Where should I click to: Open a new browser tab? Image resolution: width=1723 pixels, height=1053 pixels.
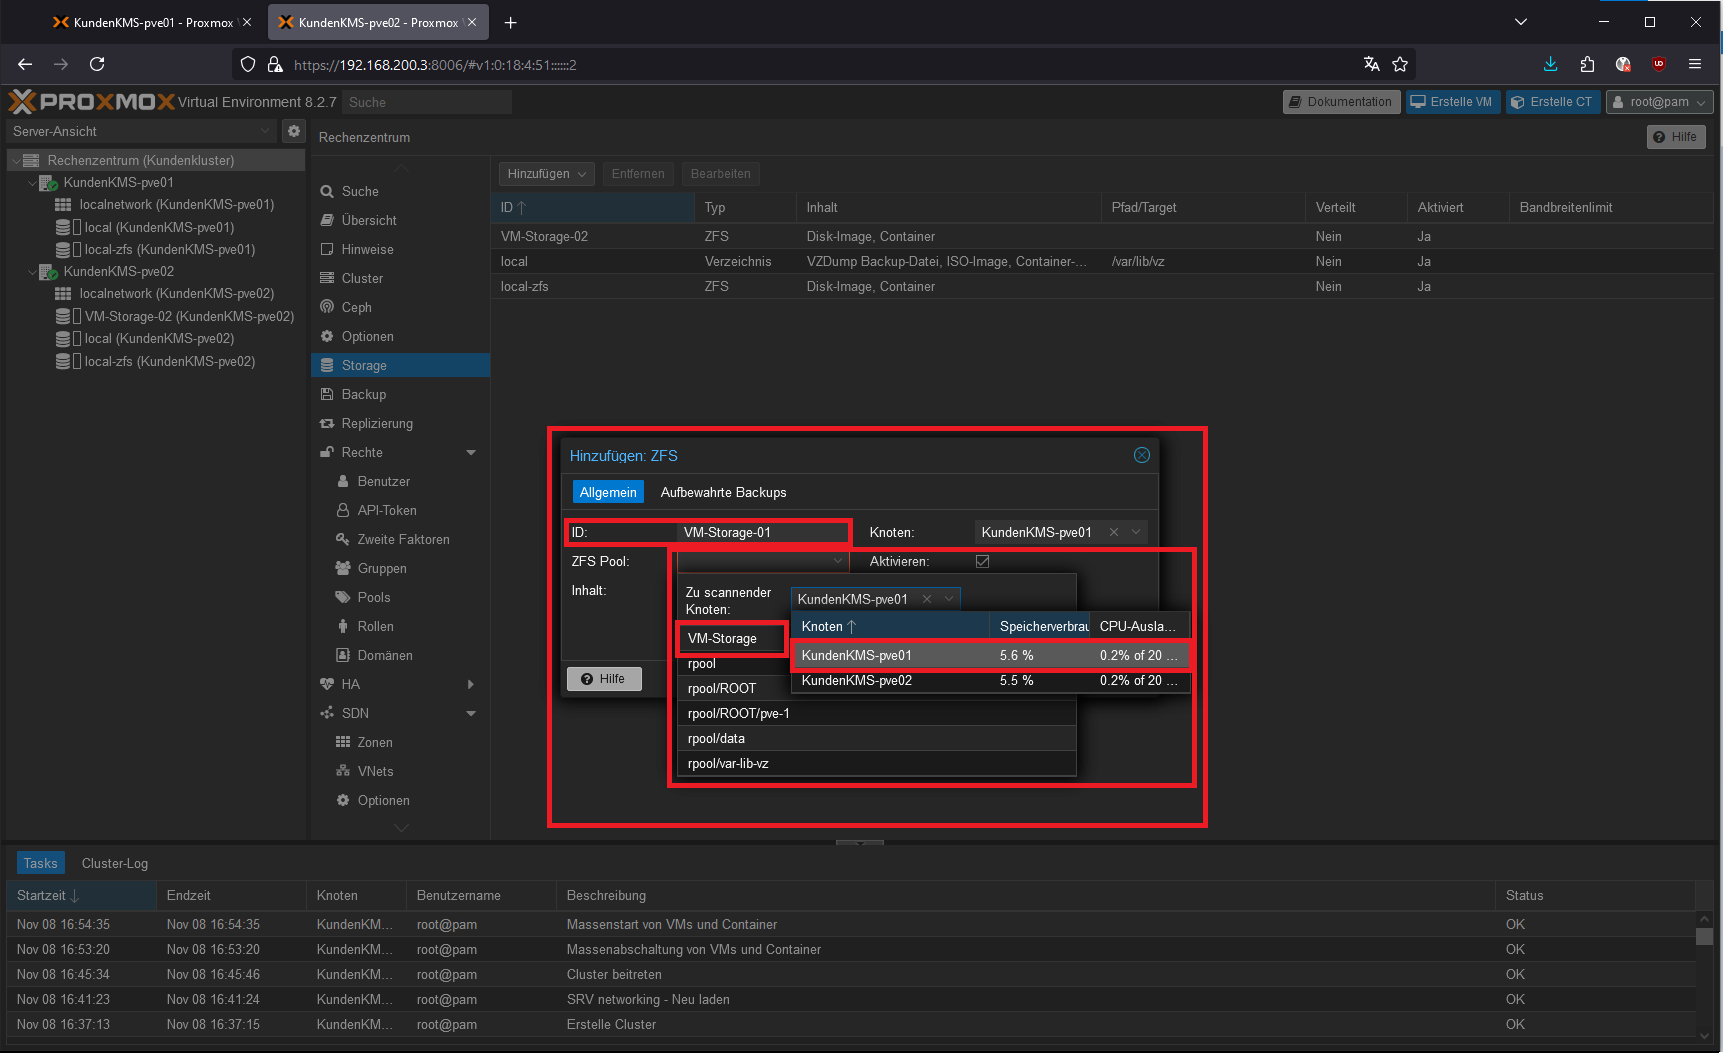tap(510, 22)
